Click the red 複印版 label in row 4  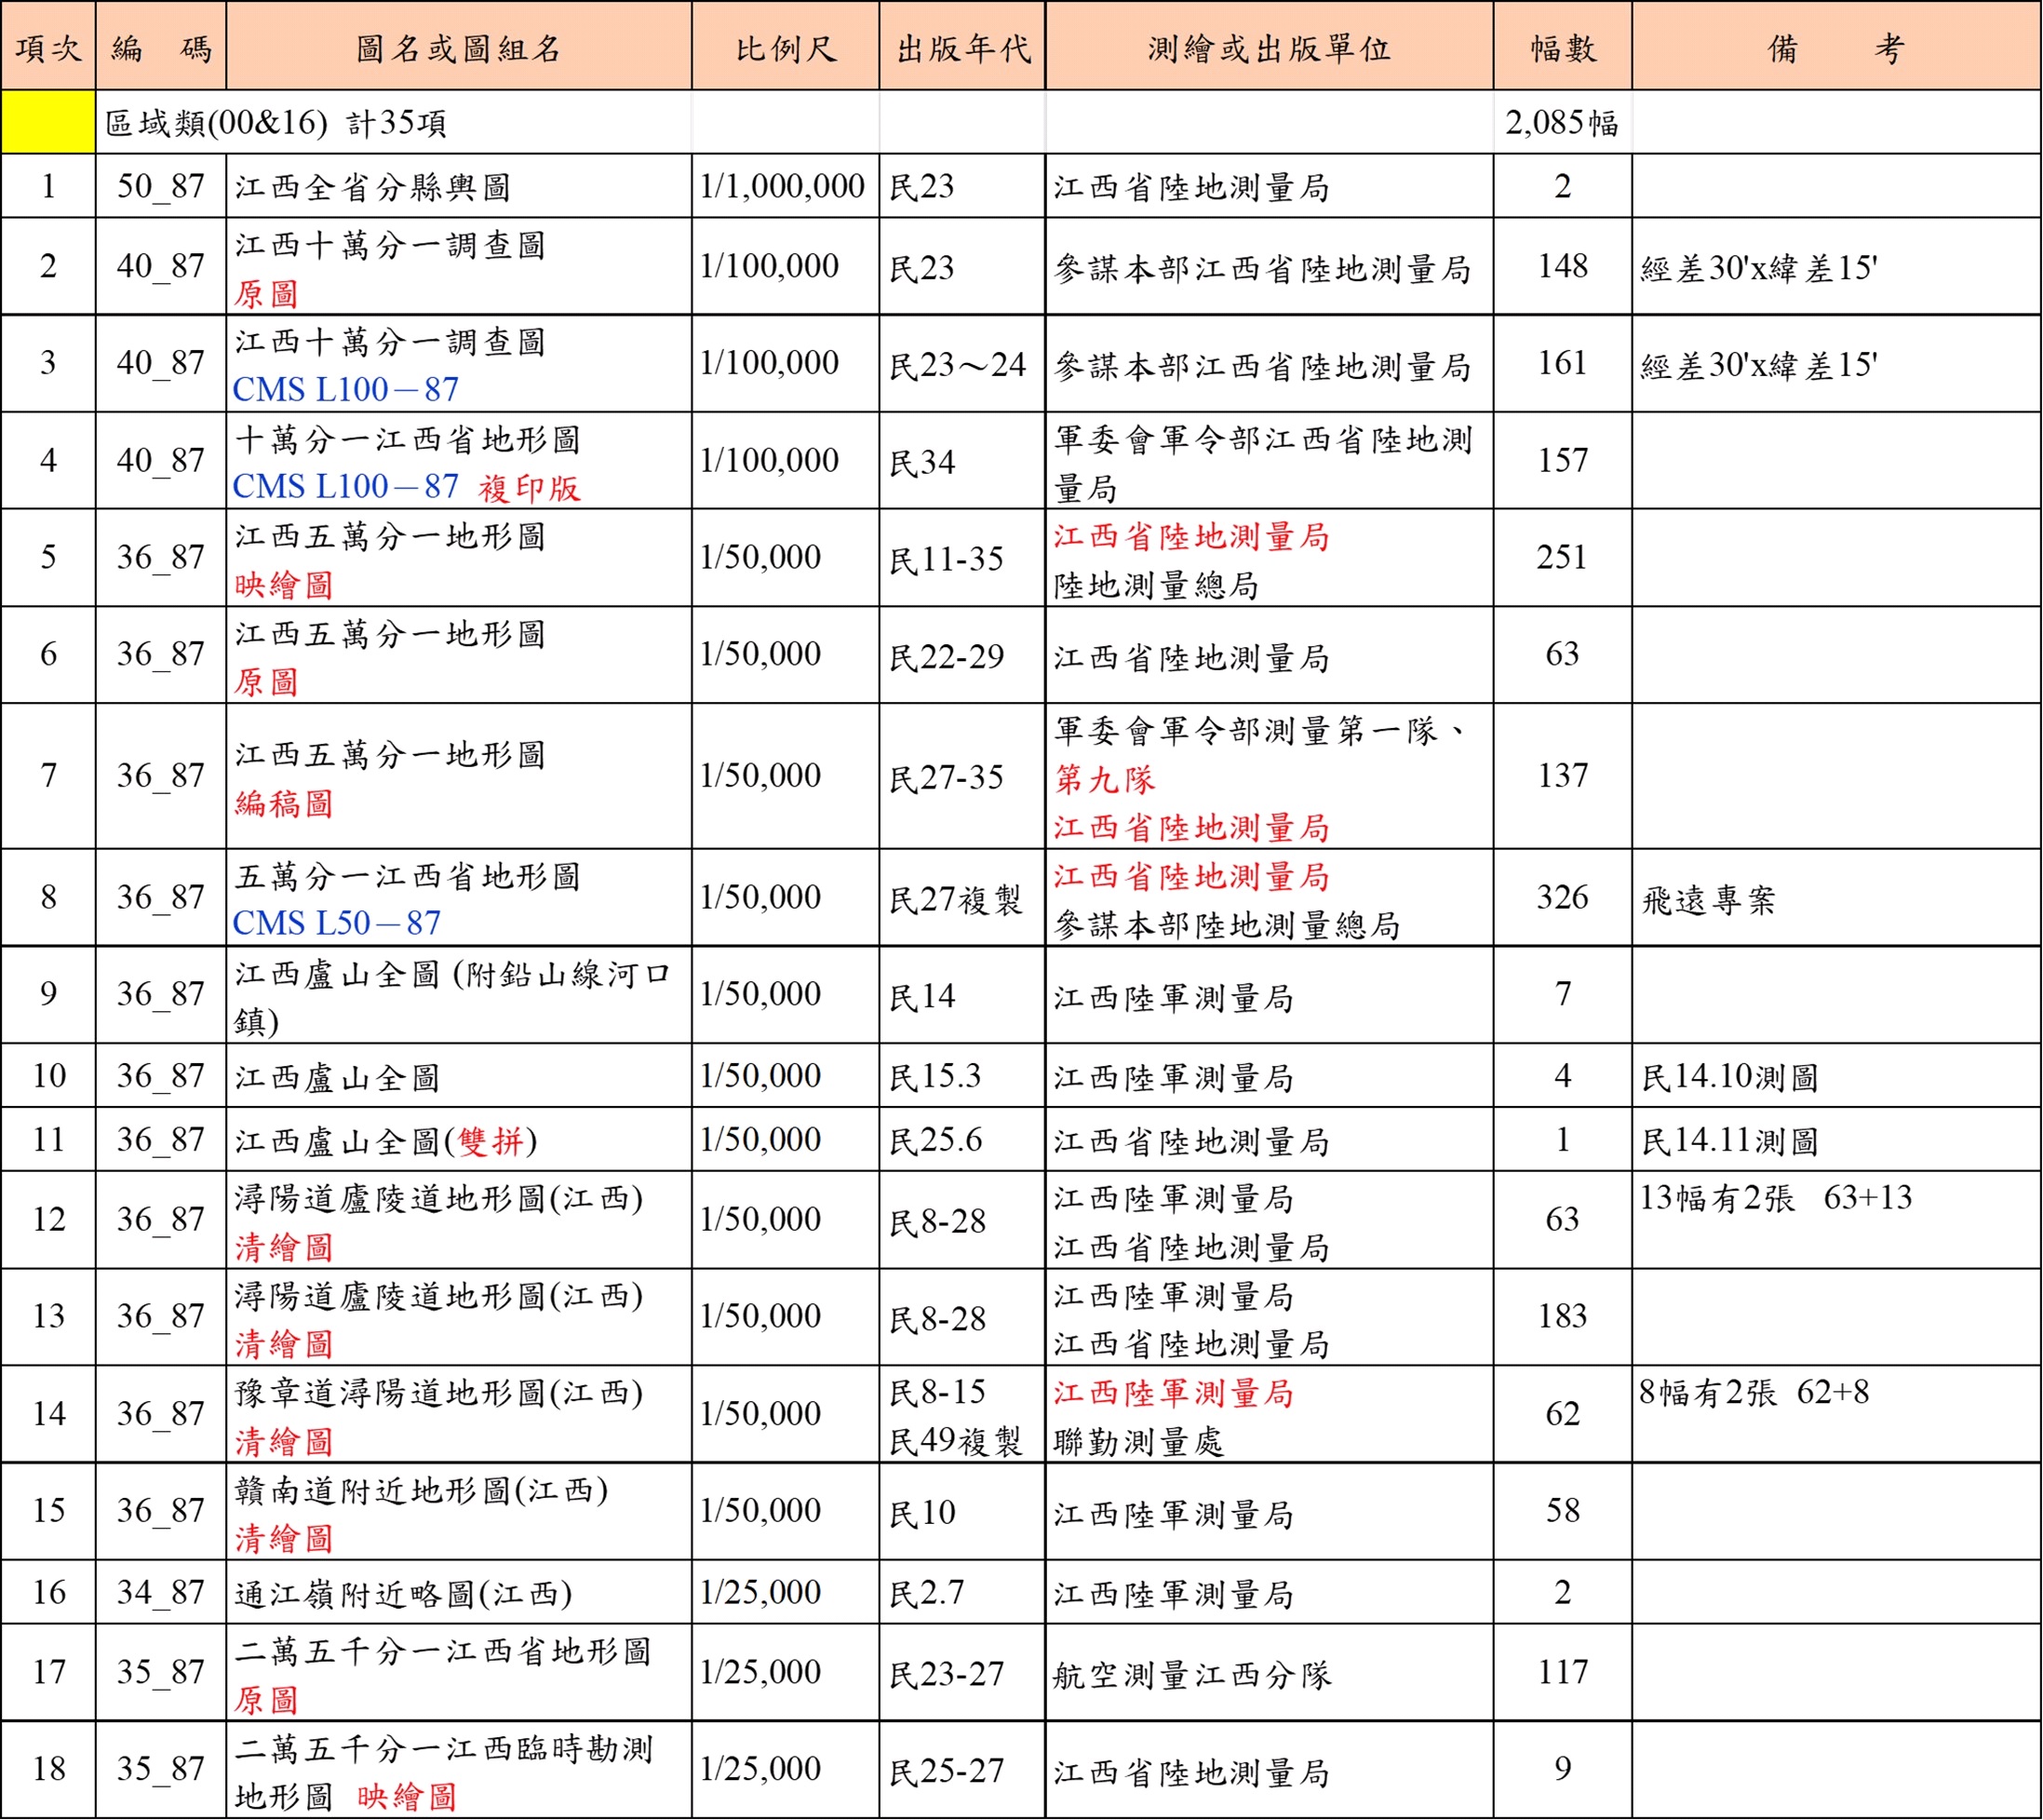pyautogui.click(x=529, y=488)
